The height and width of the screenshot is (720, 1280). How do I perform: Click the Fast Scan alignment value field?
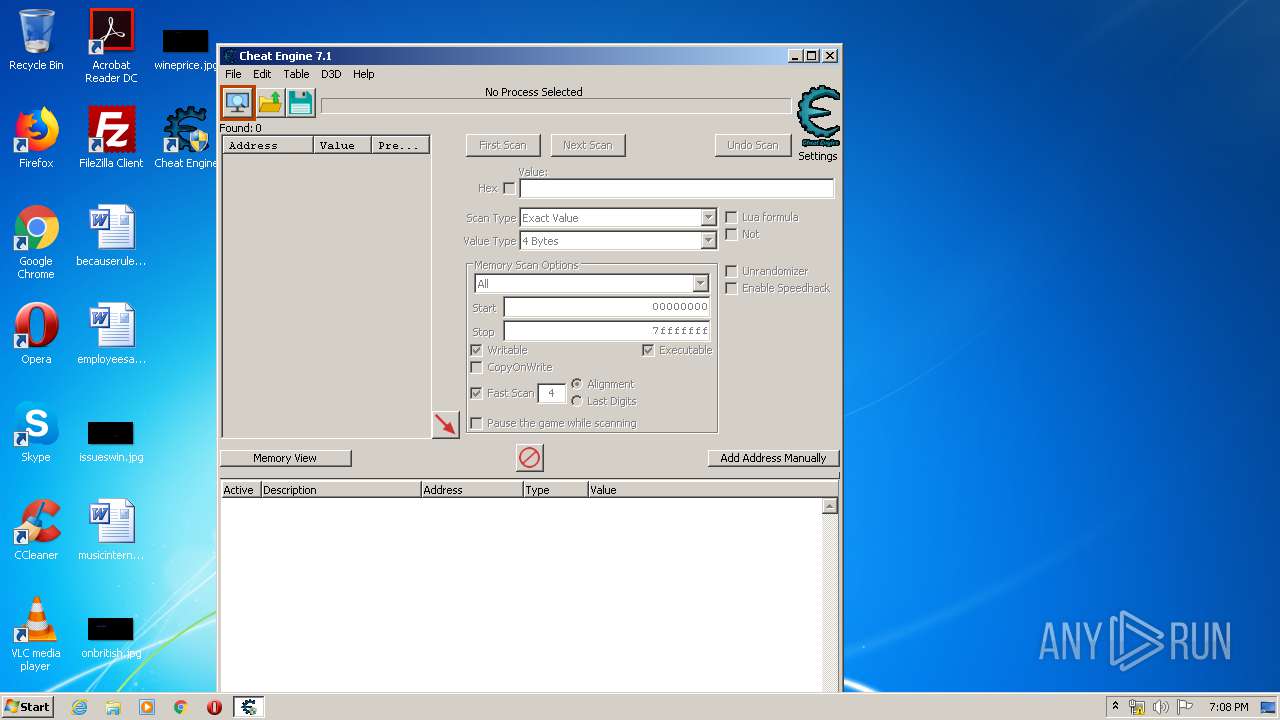551,394
